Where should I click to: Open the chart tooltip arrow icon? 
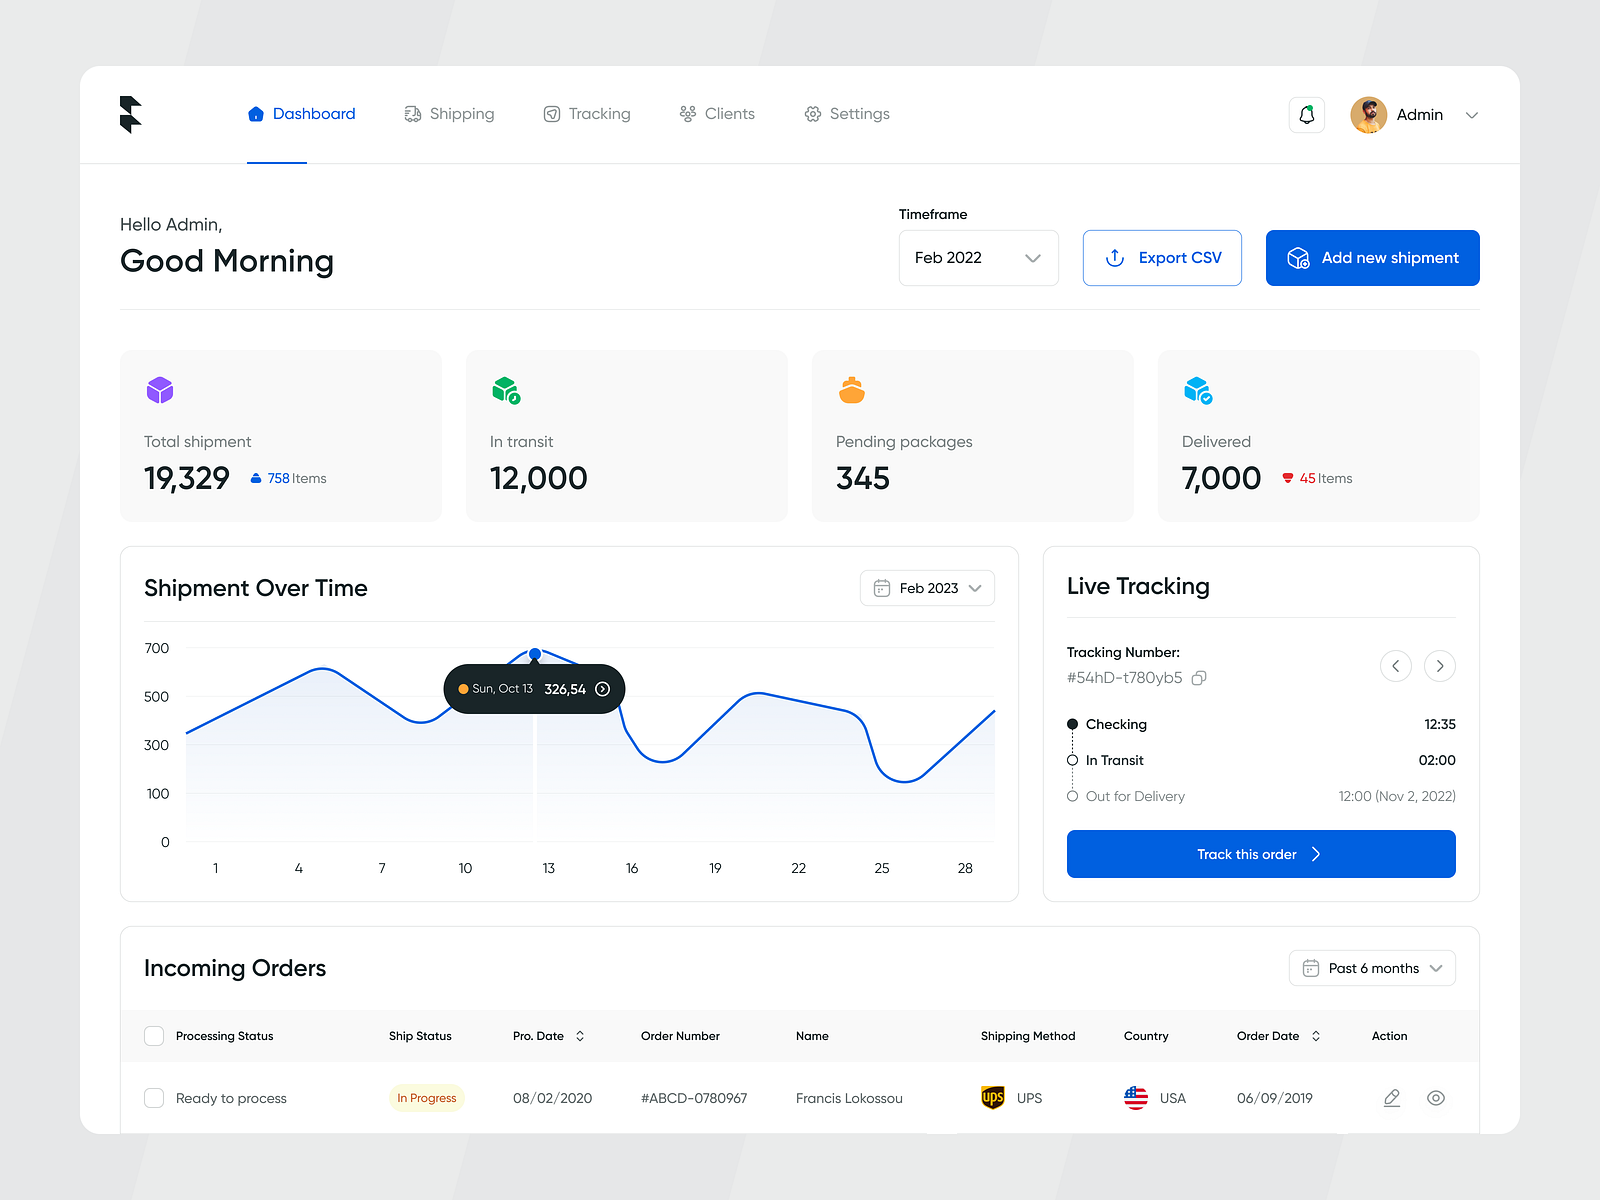[603, 689]
